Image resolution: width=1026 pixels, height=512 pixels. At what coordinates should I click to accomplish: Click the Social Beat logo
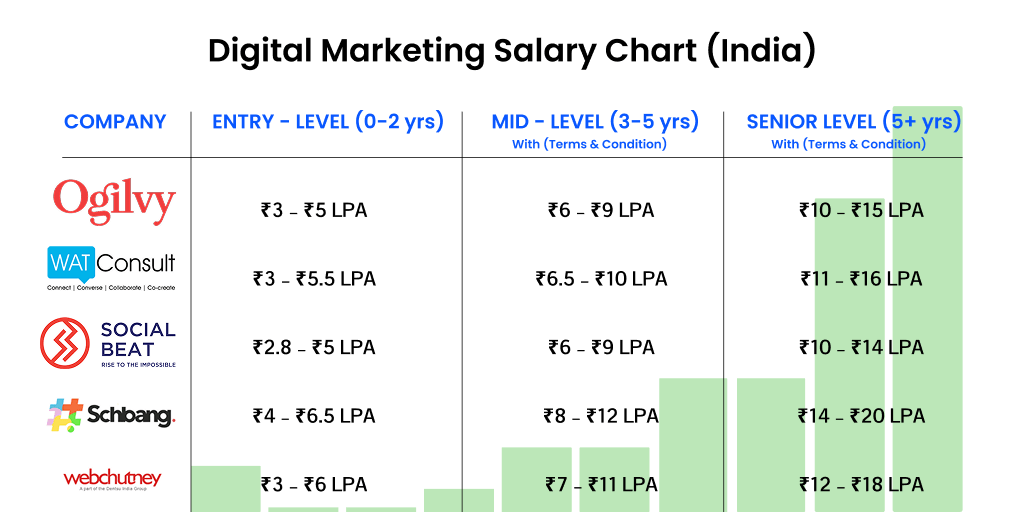pos(108,343)
